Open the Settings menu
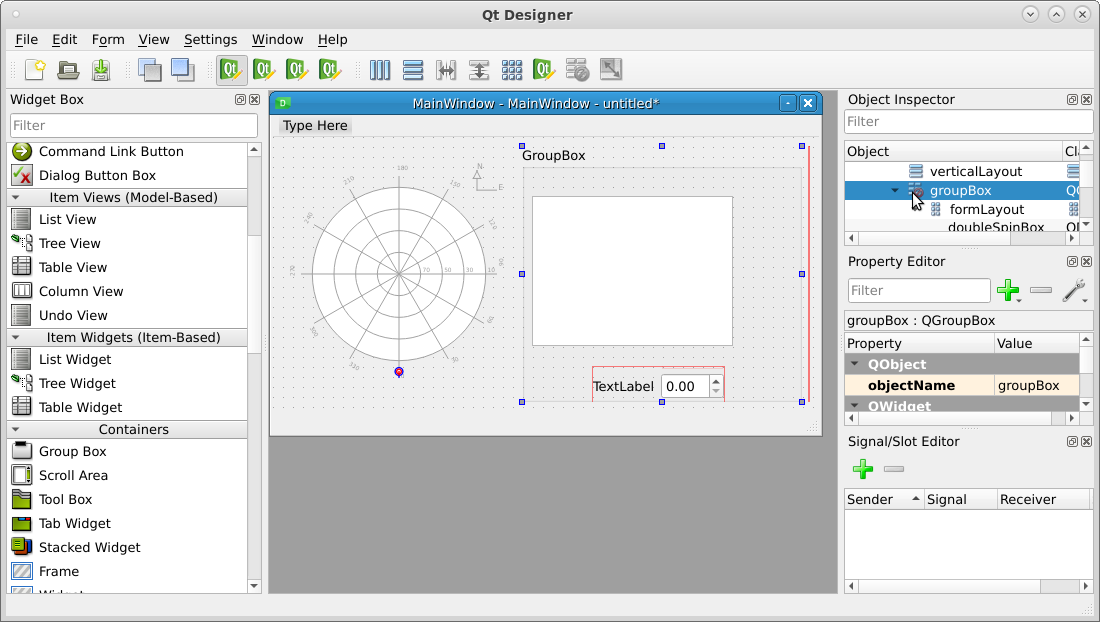1100x622 pixels. tap(210, 40)
